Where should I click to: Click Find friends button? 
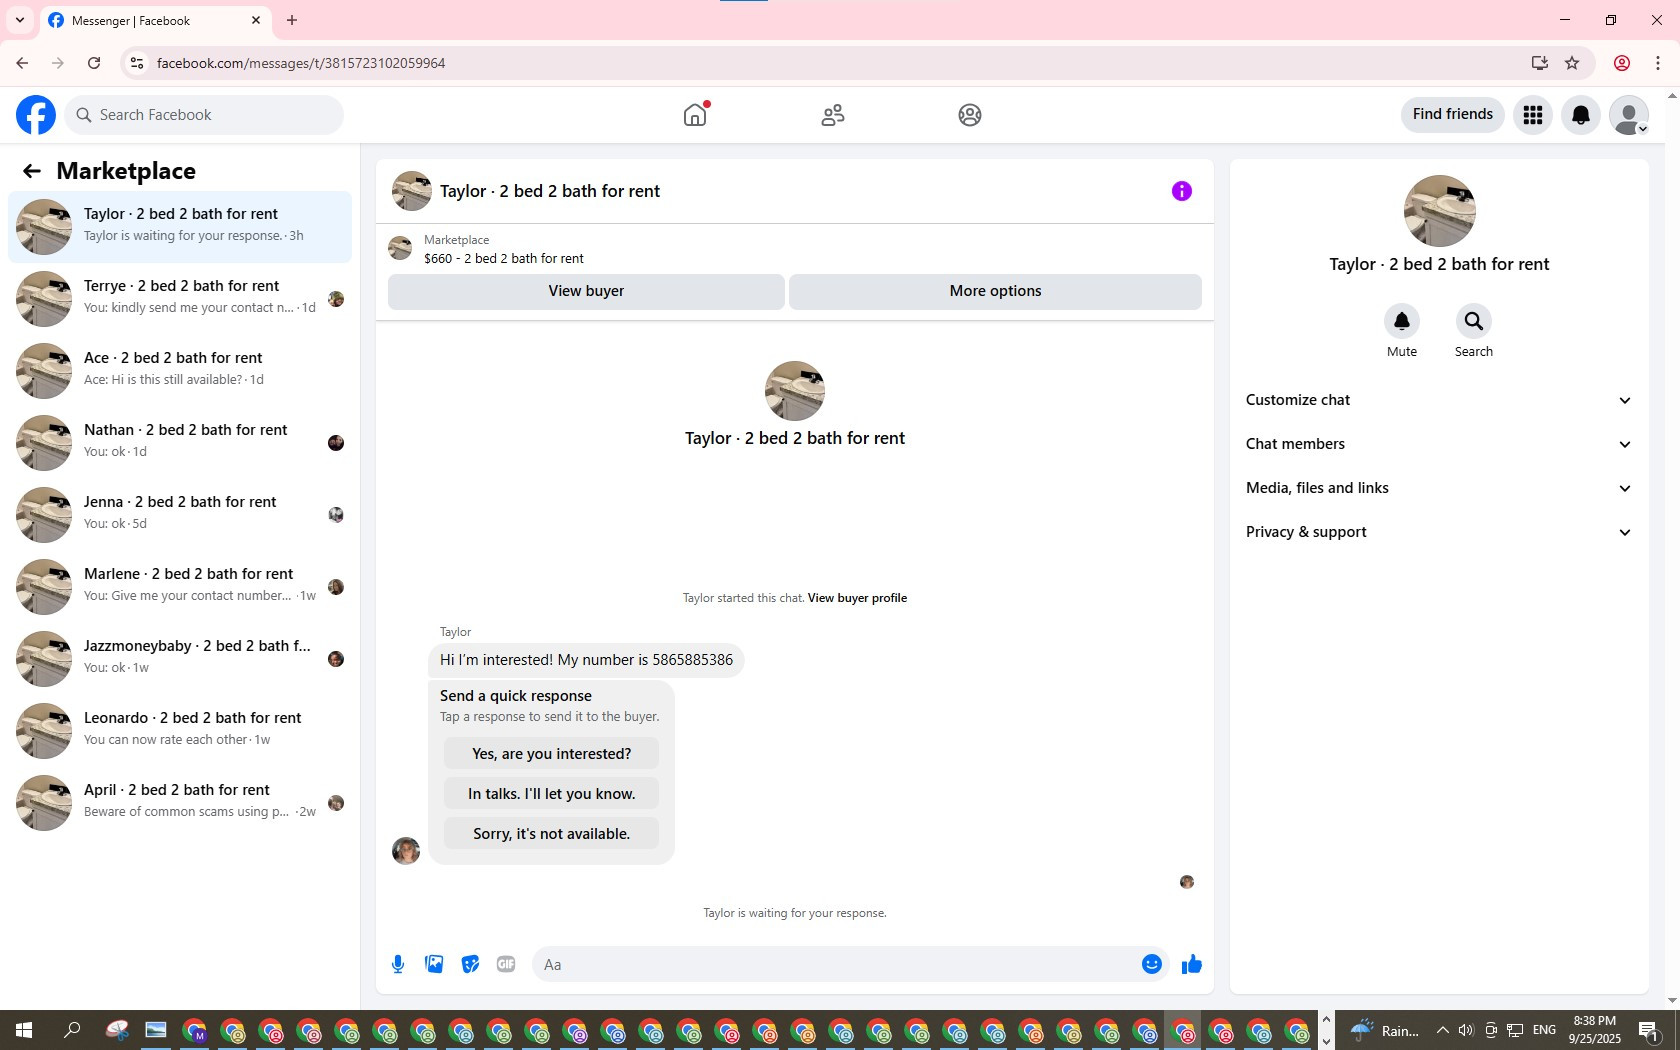(1452, 115)
